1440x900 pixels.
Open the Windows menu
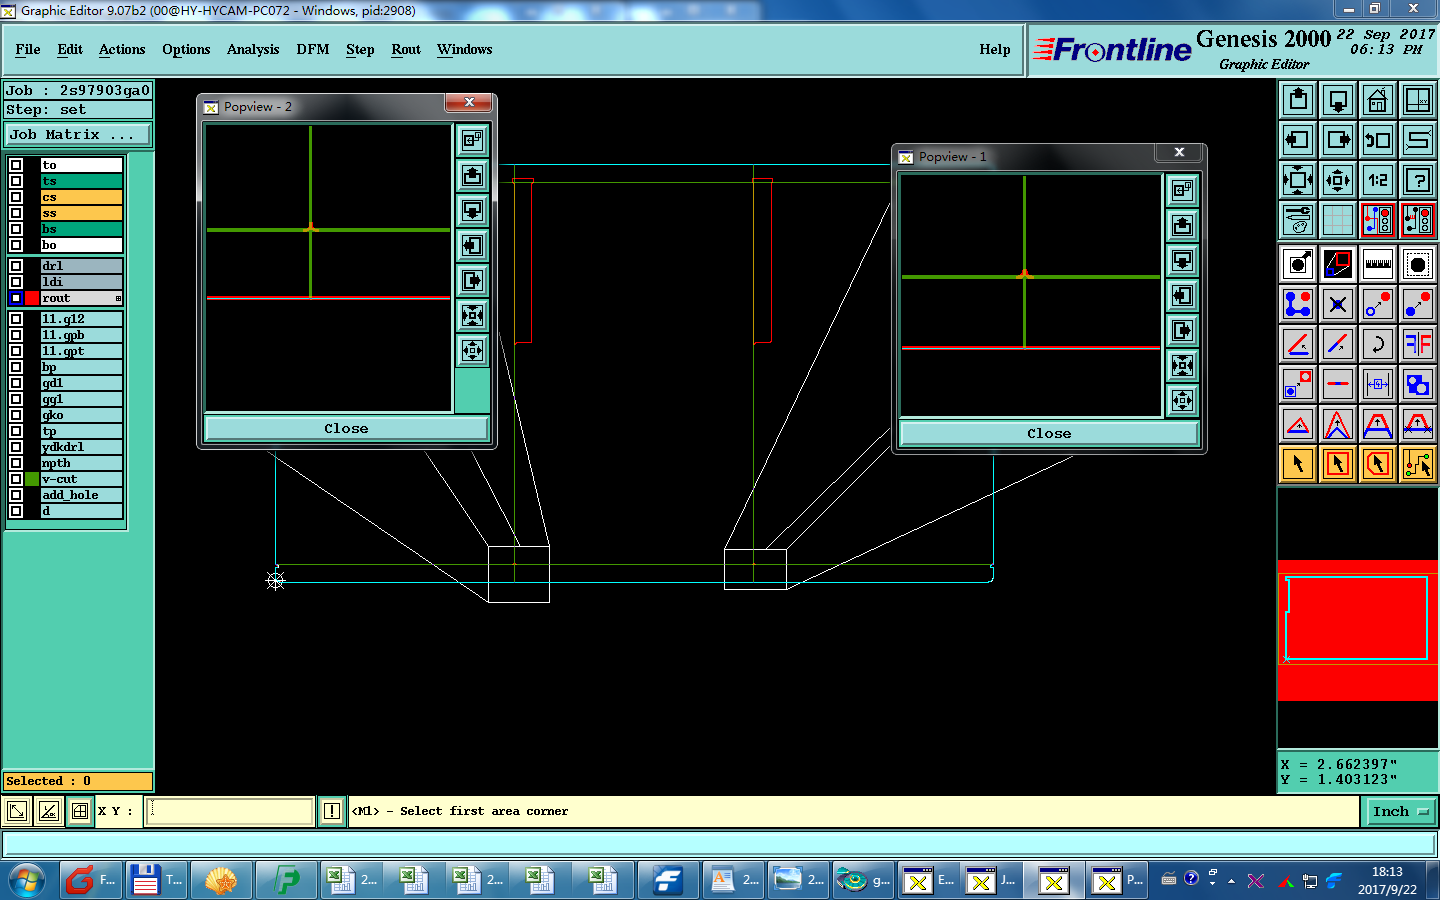(464, 49)
